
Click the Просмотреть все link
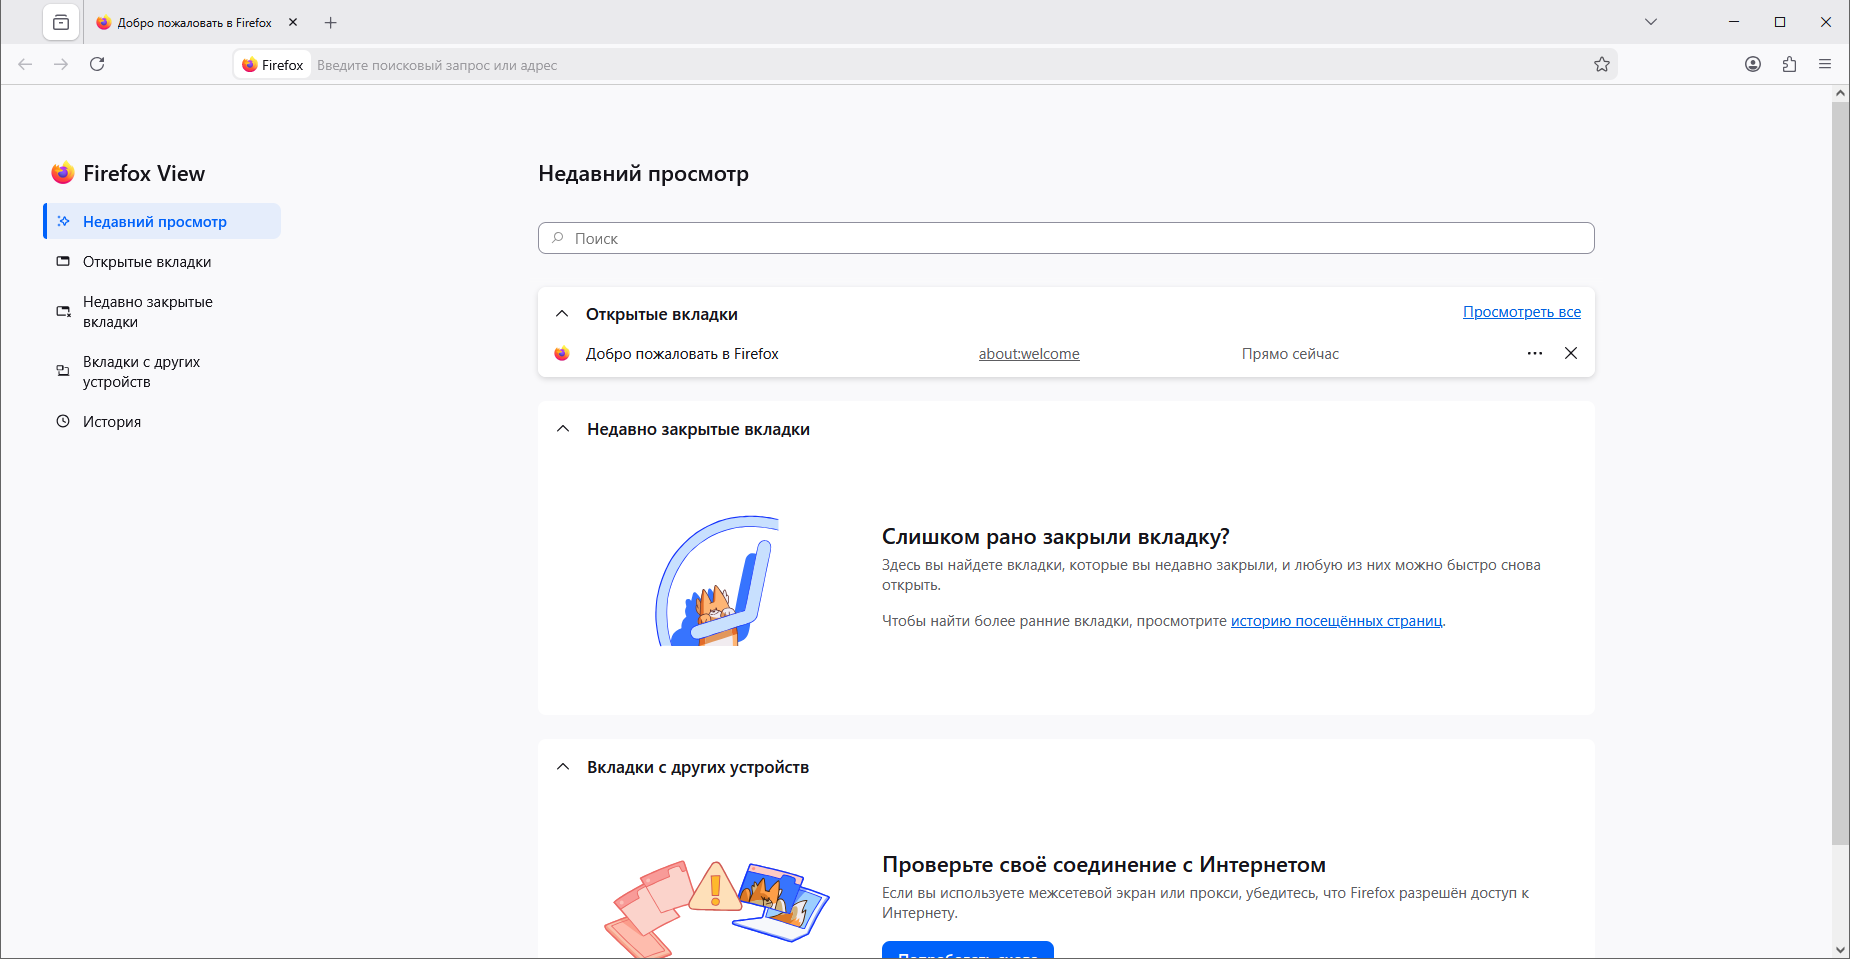click(1521, 312)
